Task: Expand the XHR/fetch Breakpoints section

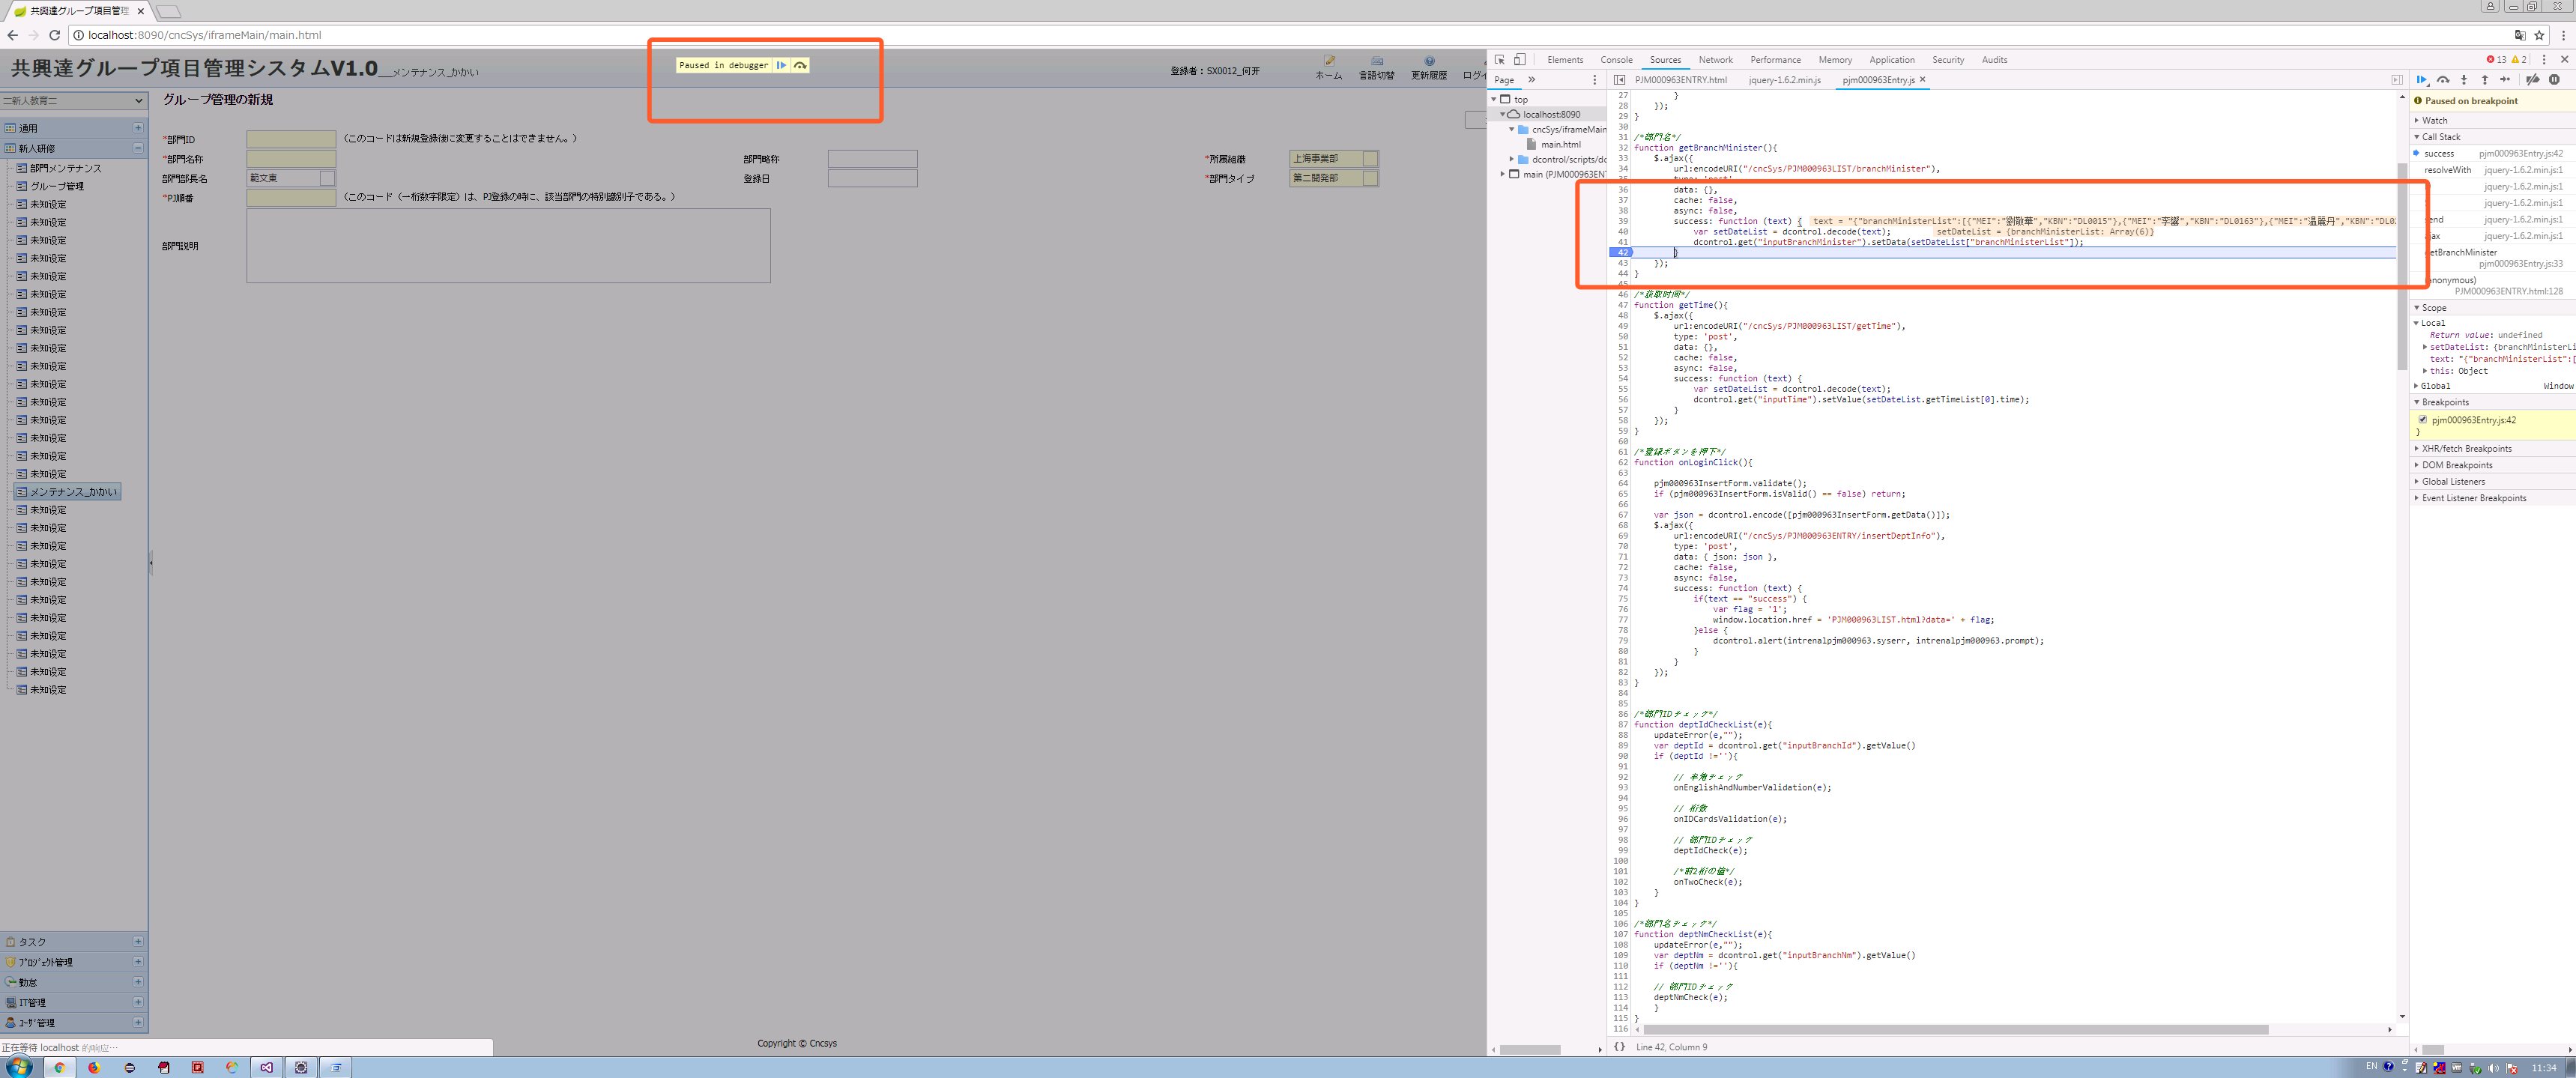Action: tap(2466, 448)
